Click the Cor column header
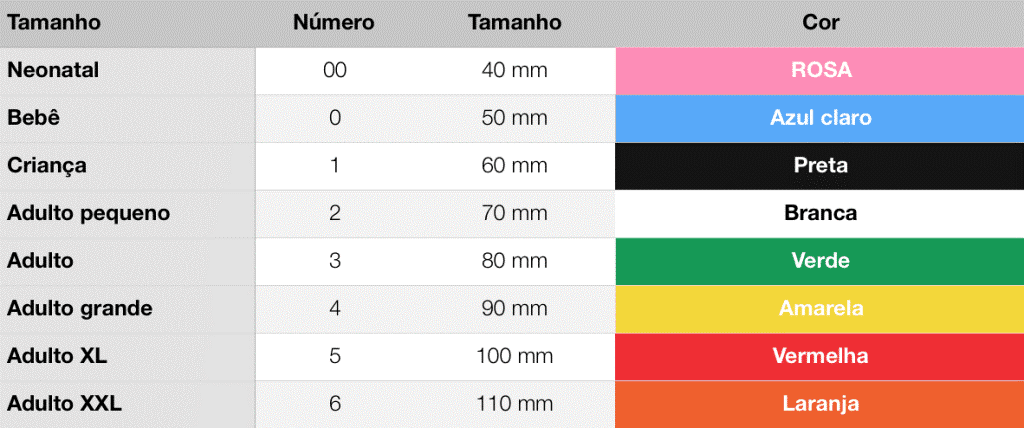This screenshot has width=1024, height=428. (x=820, y=23)
